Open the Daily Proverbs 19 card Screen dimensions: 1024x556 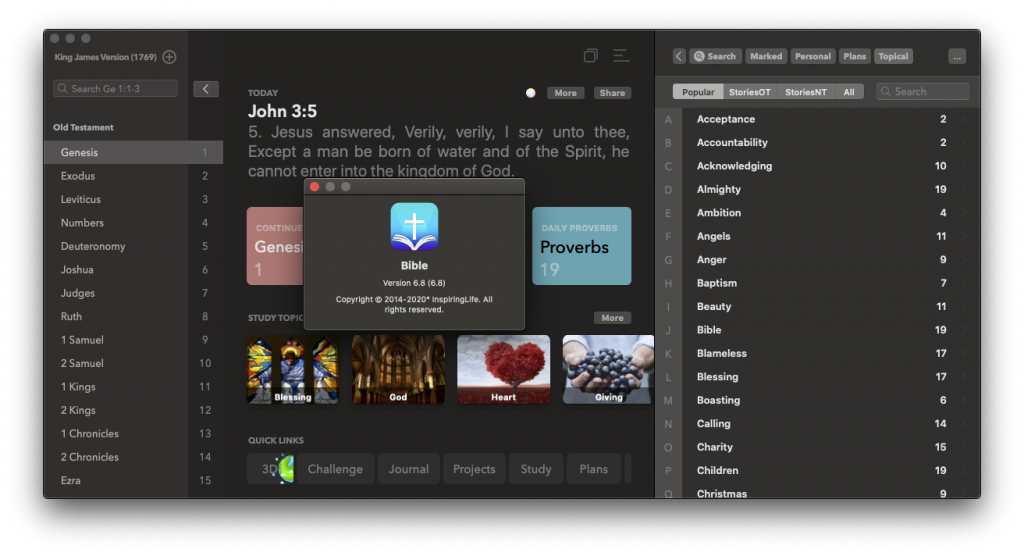click(x=582, y=246)
